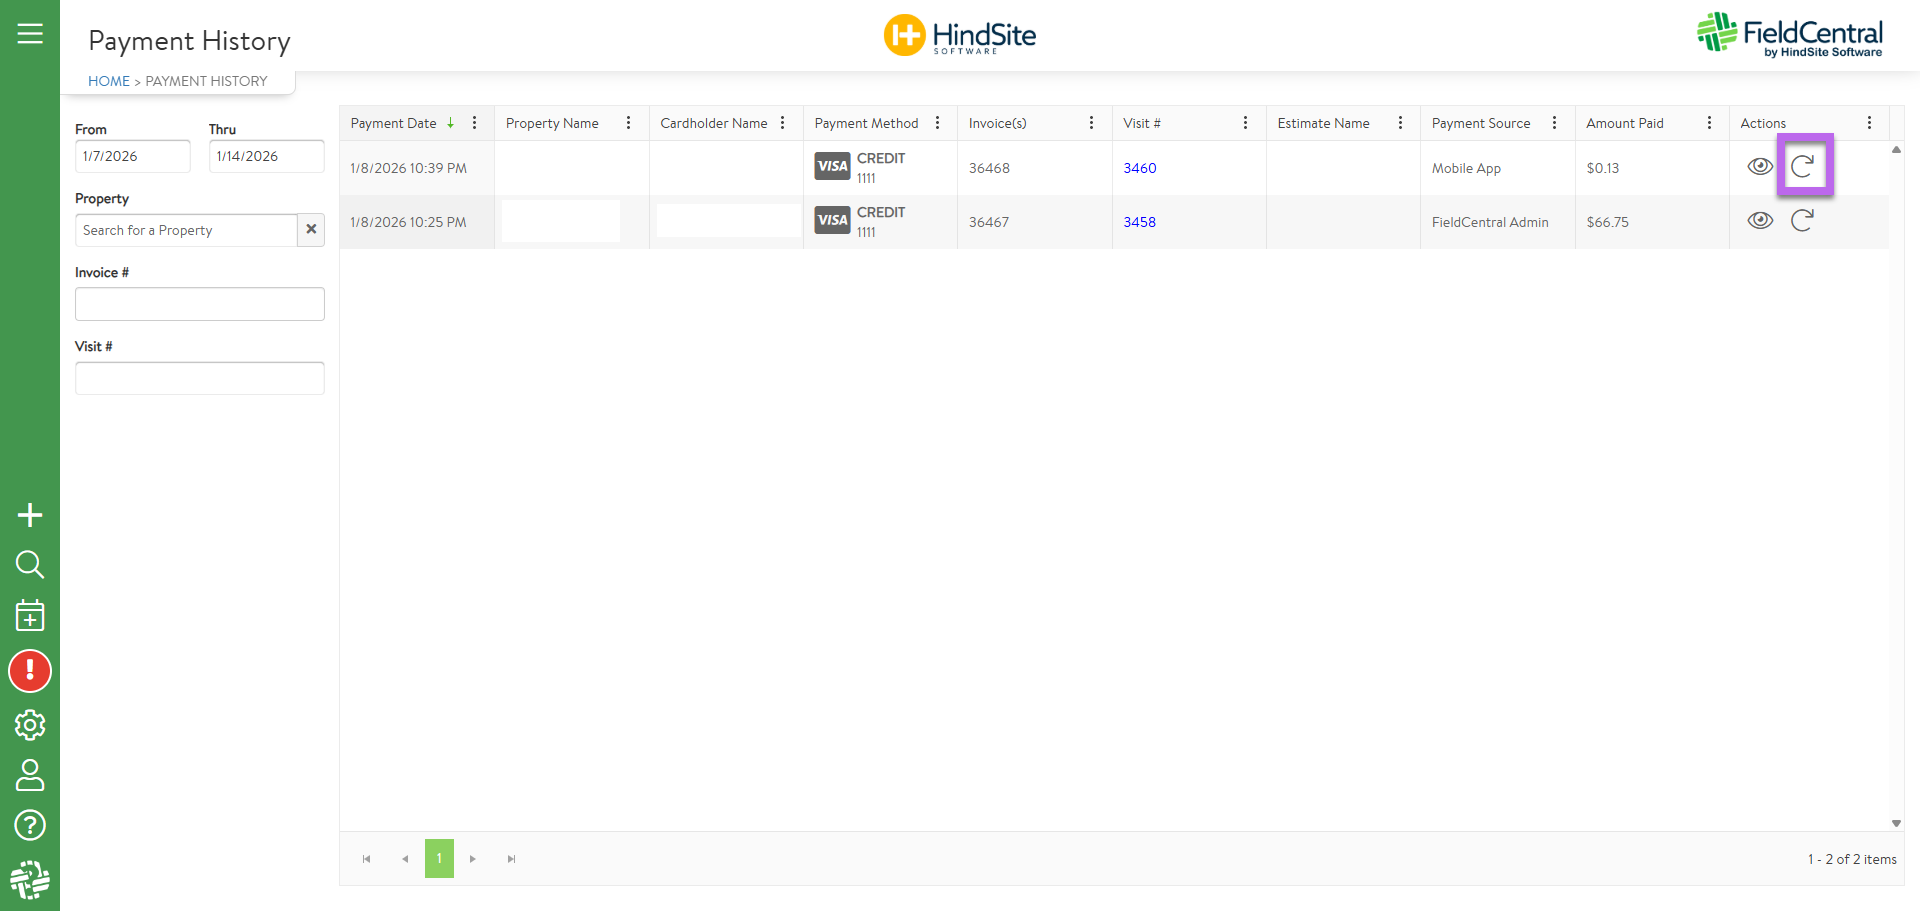1920x911 pixels.
Task: Click the plus add icon in sidebar
Action: pyautogui.click(x=30, y=515)
